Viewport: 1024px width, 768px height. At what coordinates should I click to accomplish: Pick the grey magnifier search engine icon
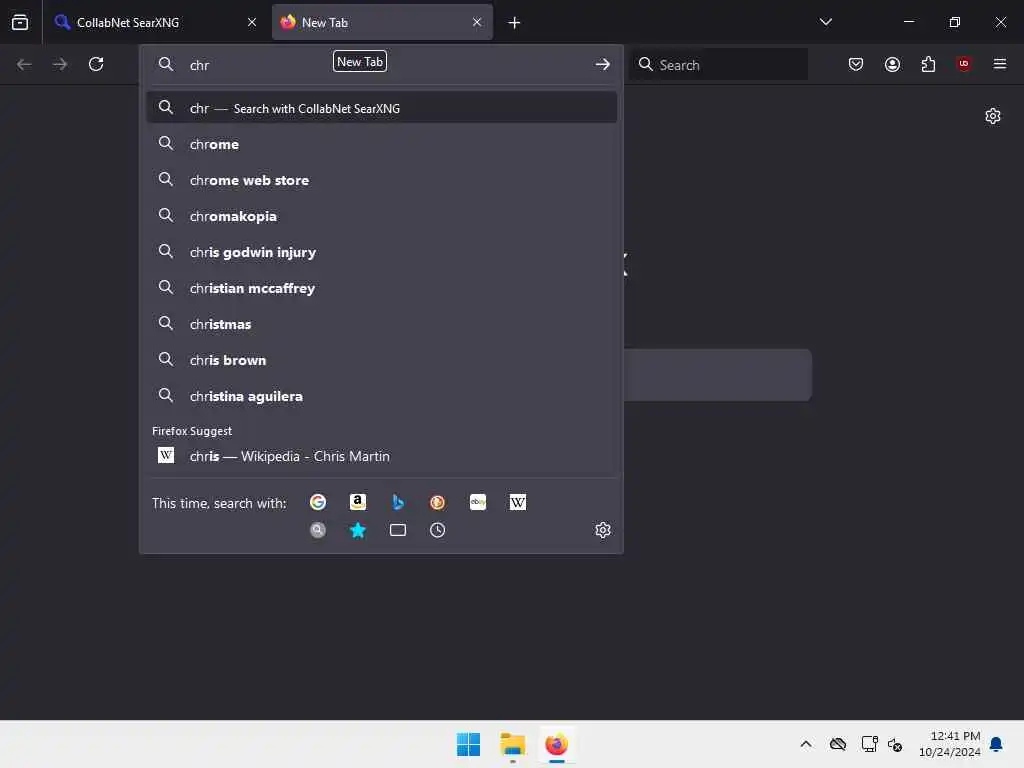318,530
